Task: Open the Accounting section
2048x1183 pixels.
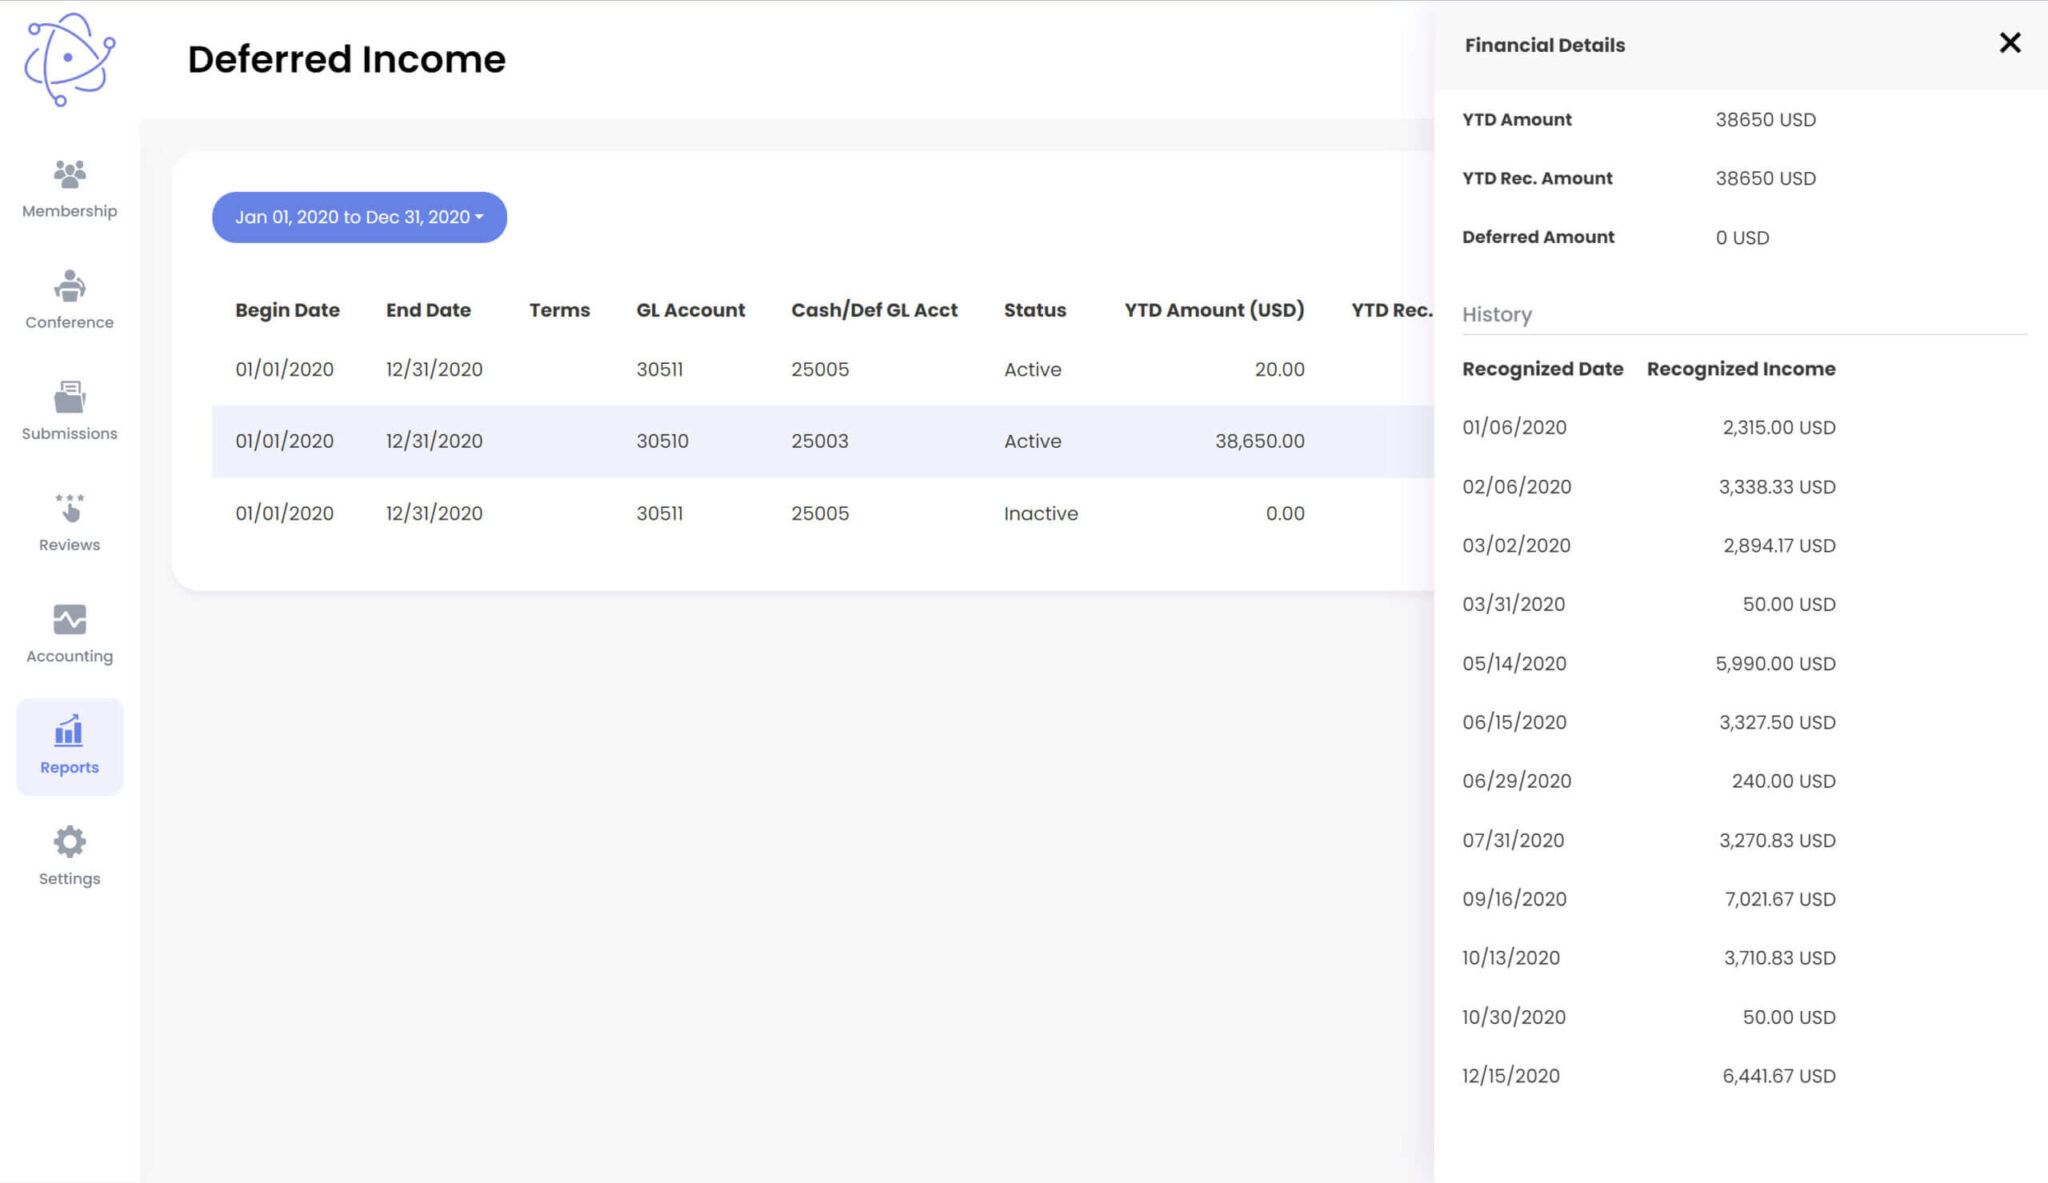Action: coord(68,633)
